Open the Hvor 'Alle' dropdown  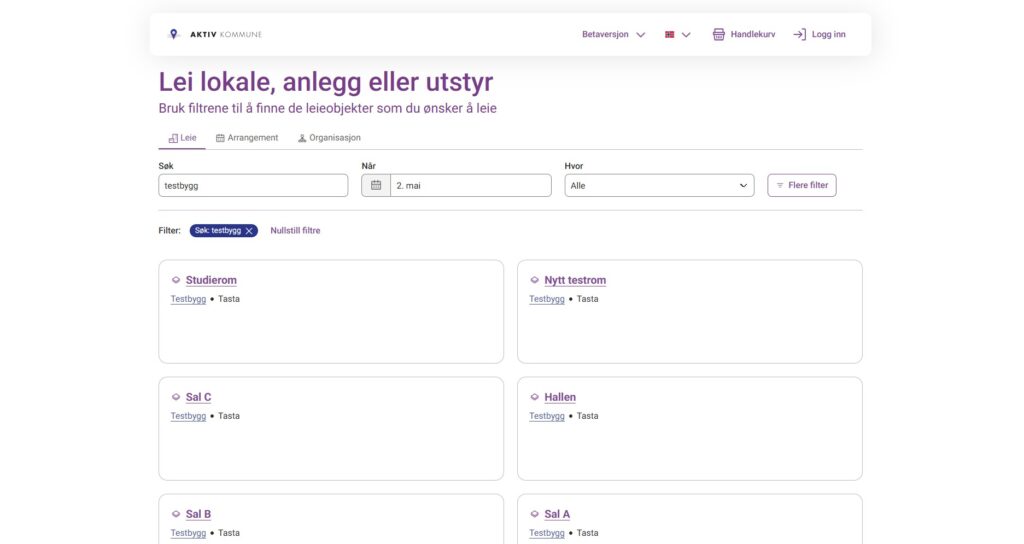point(659,185)
